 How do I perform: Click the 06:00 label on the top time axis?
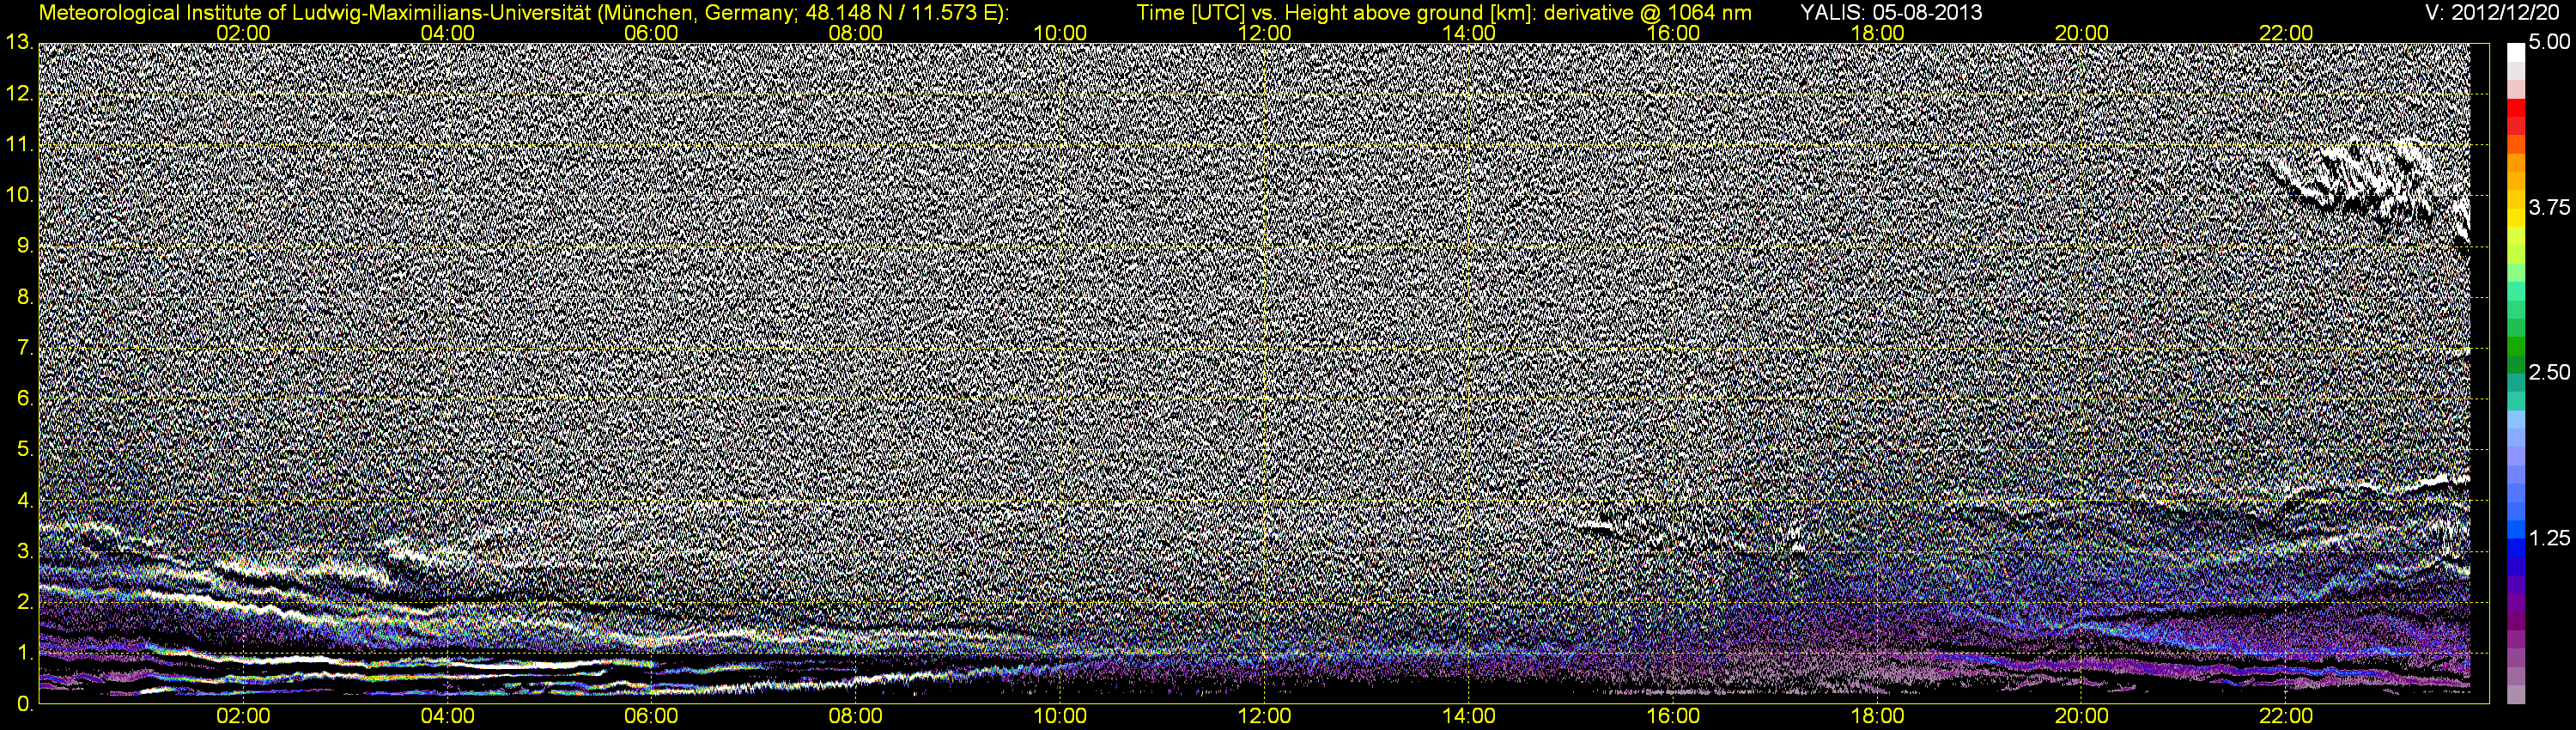[651, 33]
